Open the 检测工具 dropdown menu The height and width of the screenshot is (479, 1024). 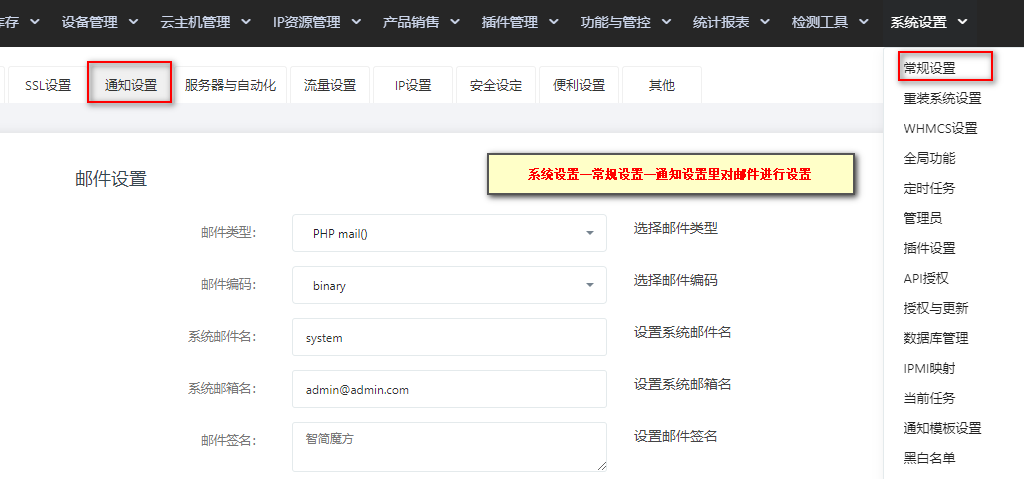(829, 22)
